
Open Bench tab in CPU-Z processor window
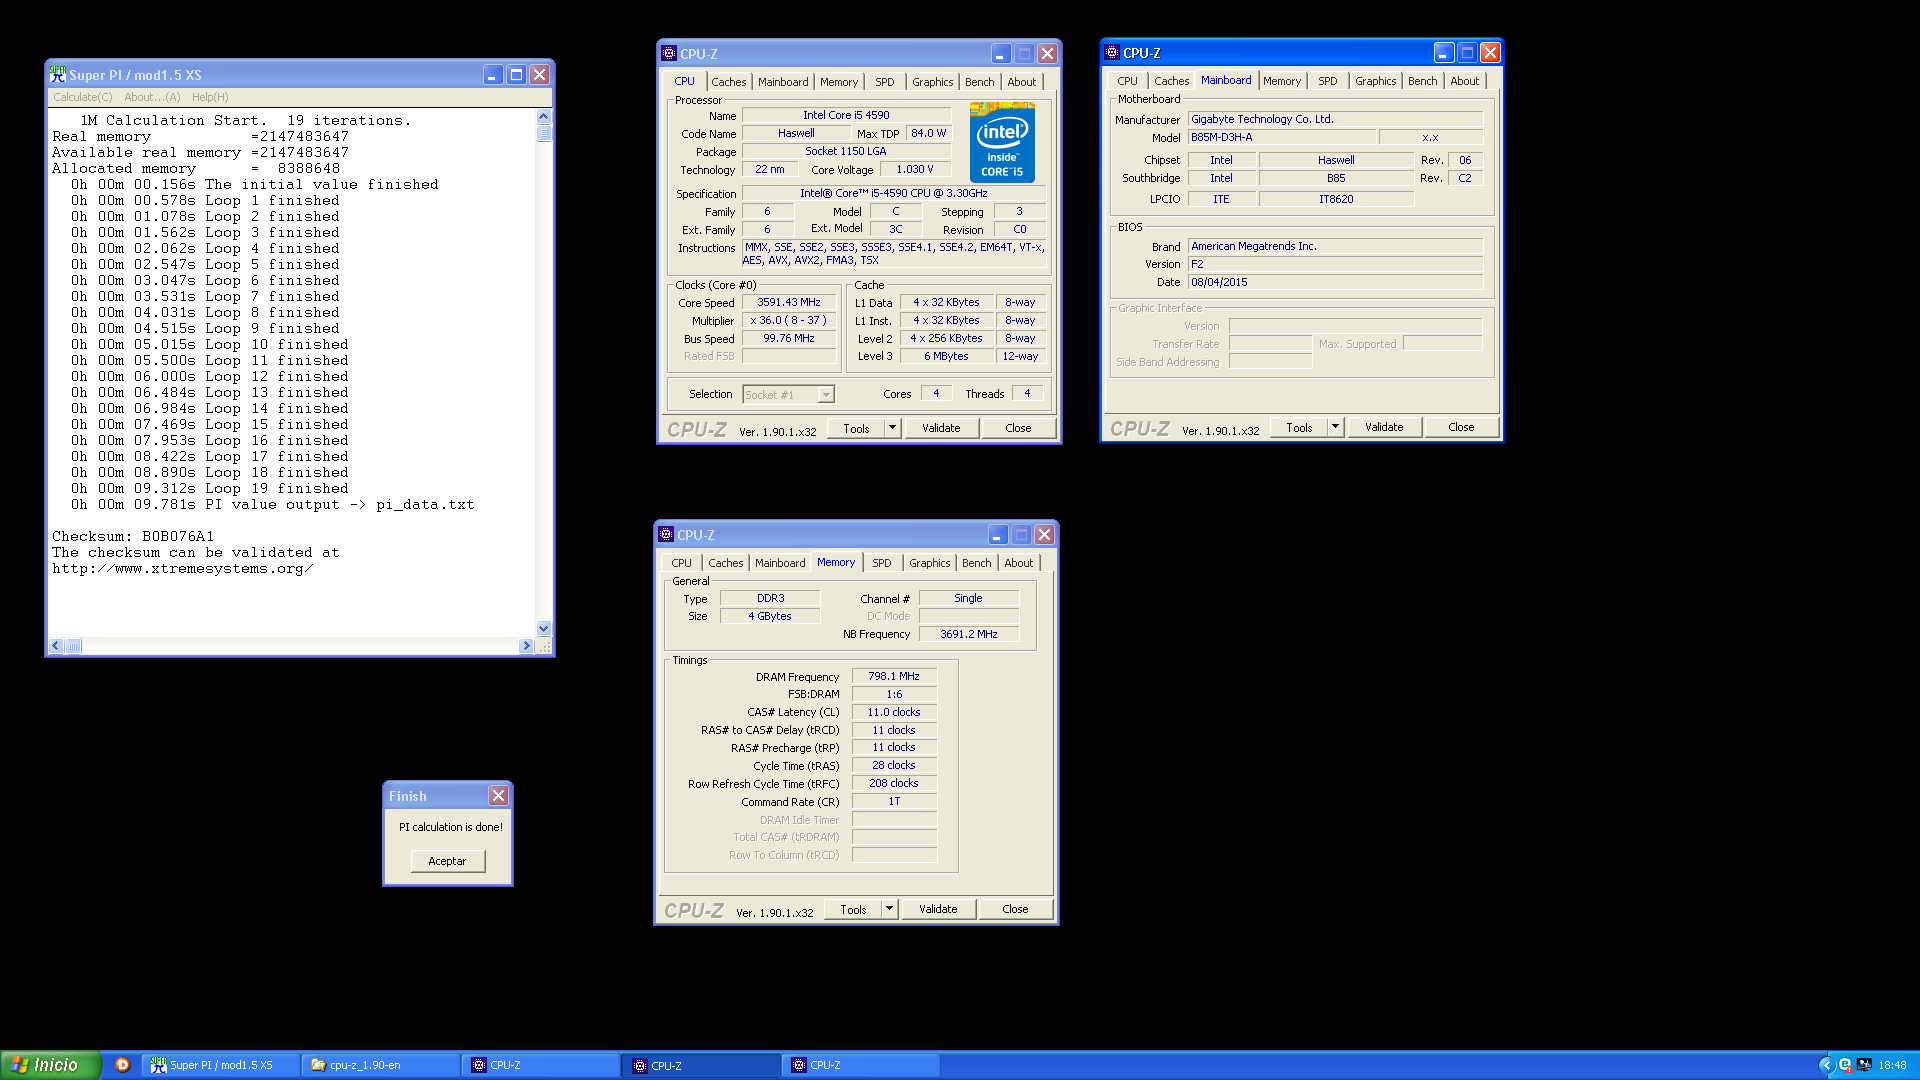[x=980, y=82]
